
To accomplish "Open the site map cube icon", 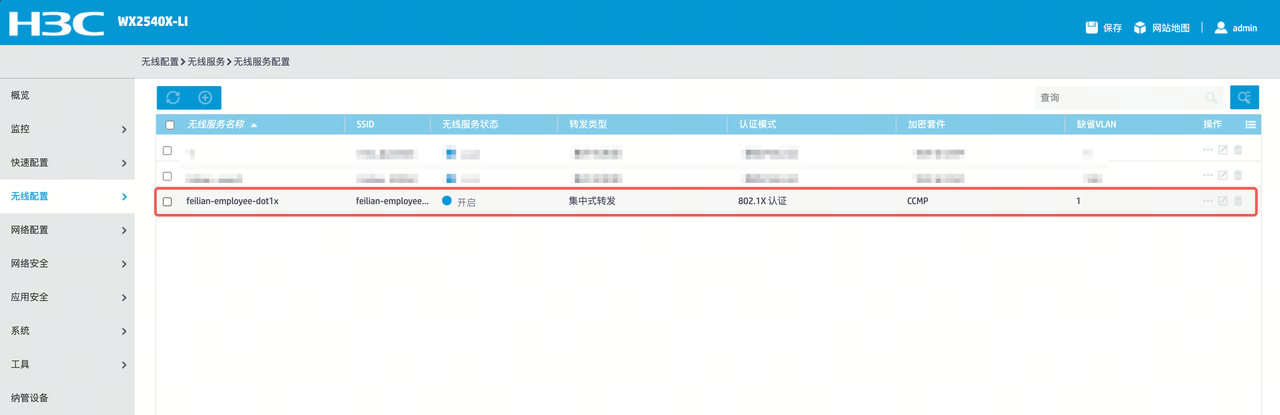I will pyautogui.click(x=1140, y=28).
